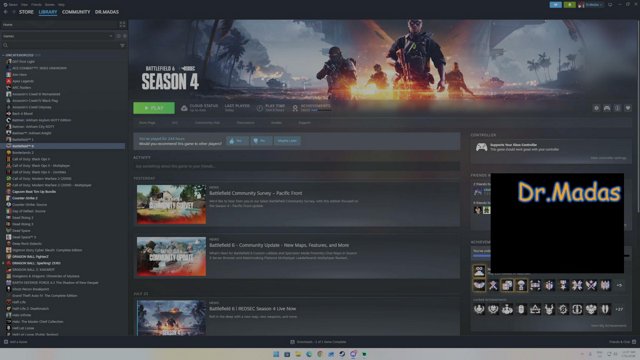Screen dimensions: 640x360
Task: Open the STORE tab
Action: click(x=26, y=12)
